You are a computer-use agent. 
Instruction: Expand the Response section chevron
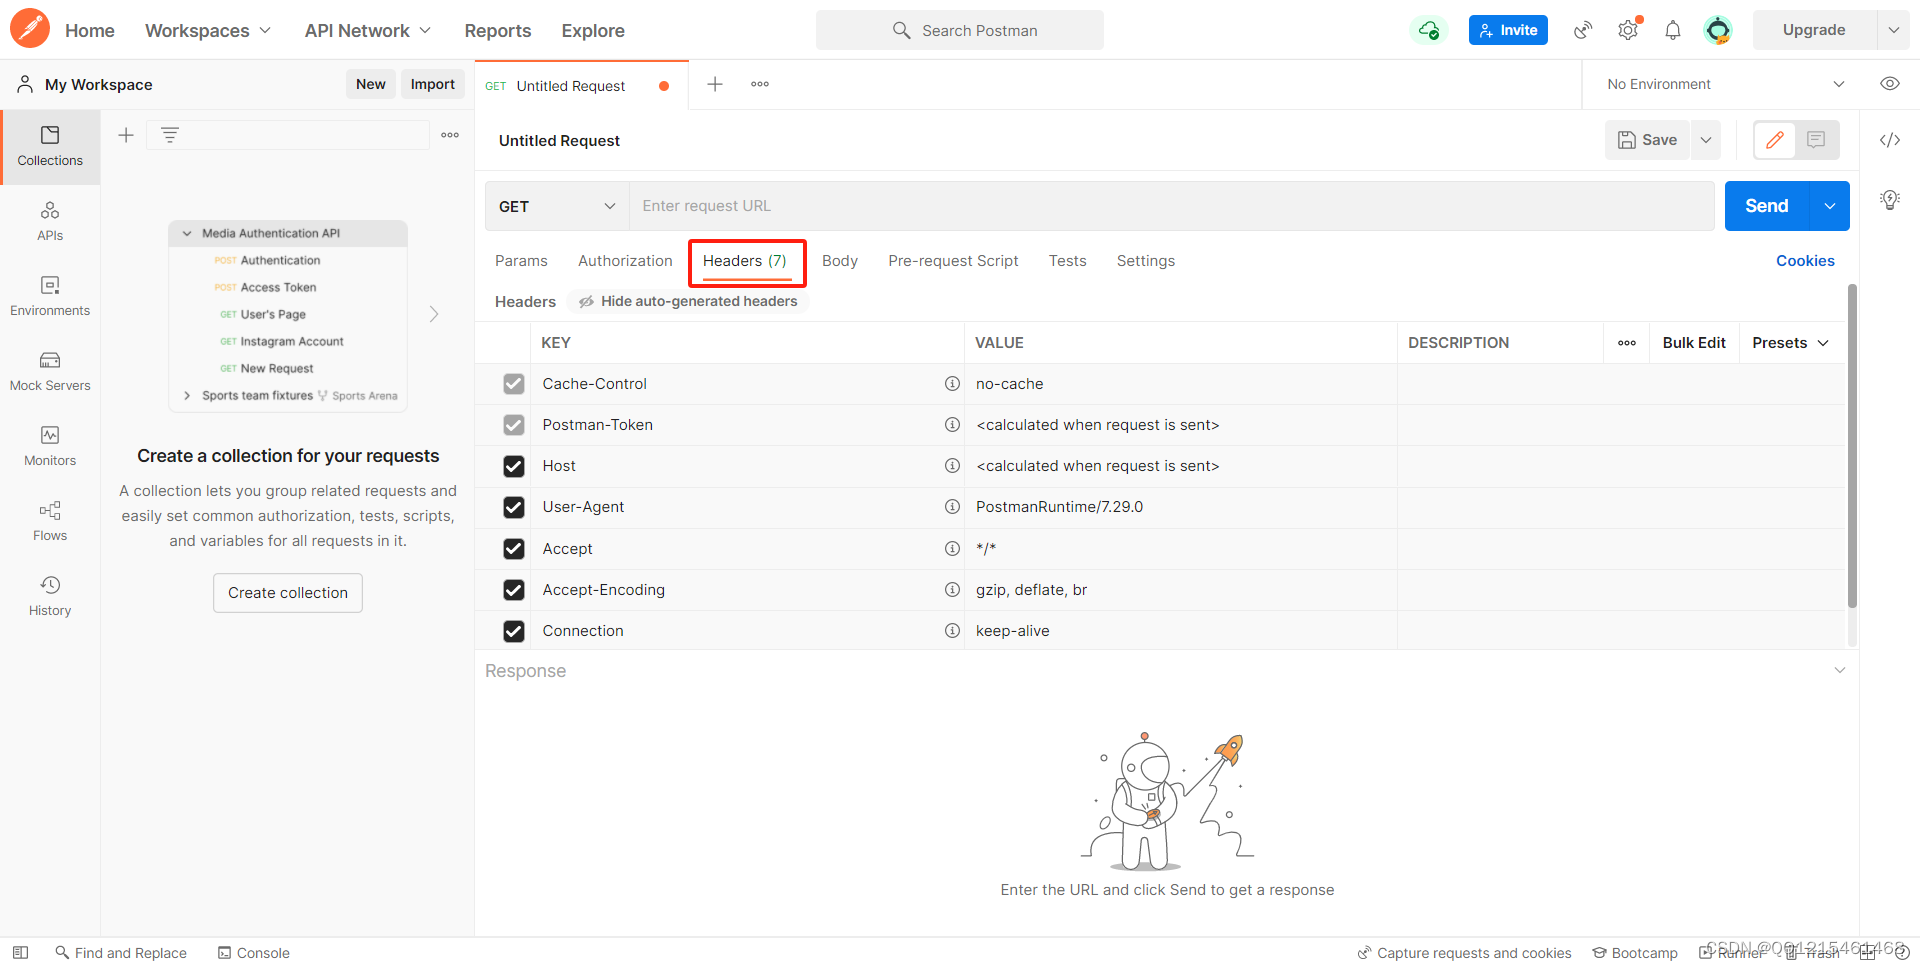(x=1840, y=670)
